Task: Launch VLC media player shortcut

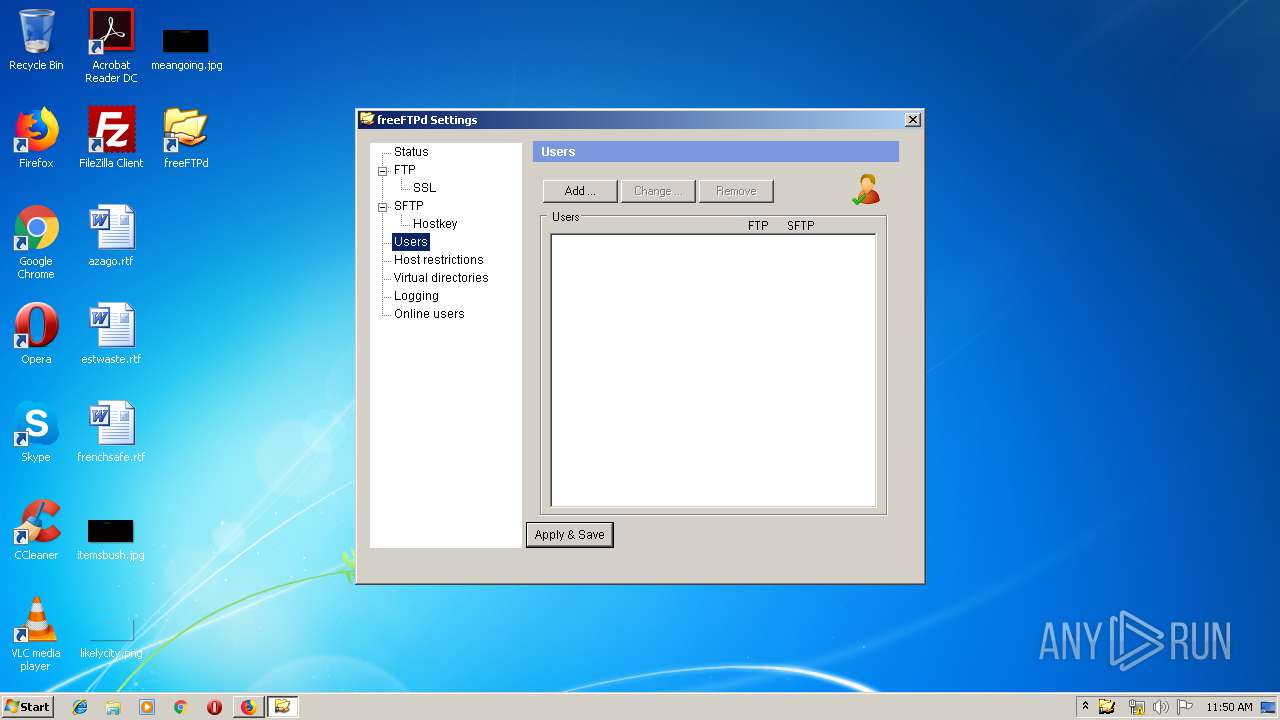Action: [x=36, y=634]
